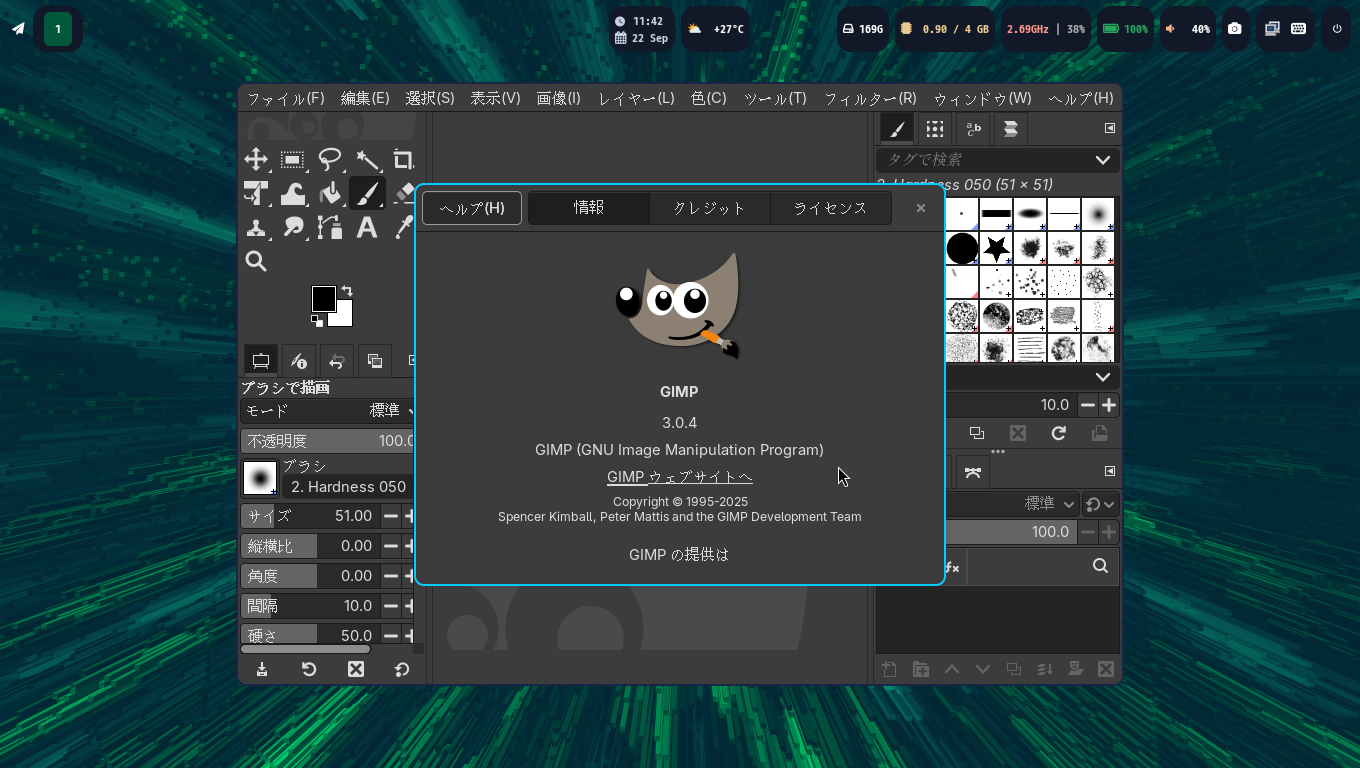Choose the Fuzzy Select magic wand
Screen dimensions: 1360x768
(367, 160)
